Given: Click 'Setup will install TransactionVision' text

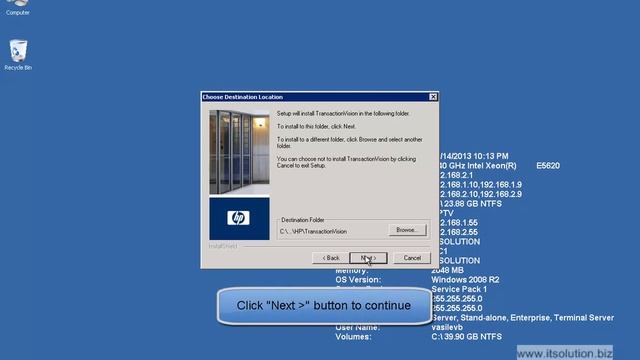Looking at the screenshot, I should [343, 113].
